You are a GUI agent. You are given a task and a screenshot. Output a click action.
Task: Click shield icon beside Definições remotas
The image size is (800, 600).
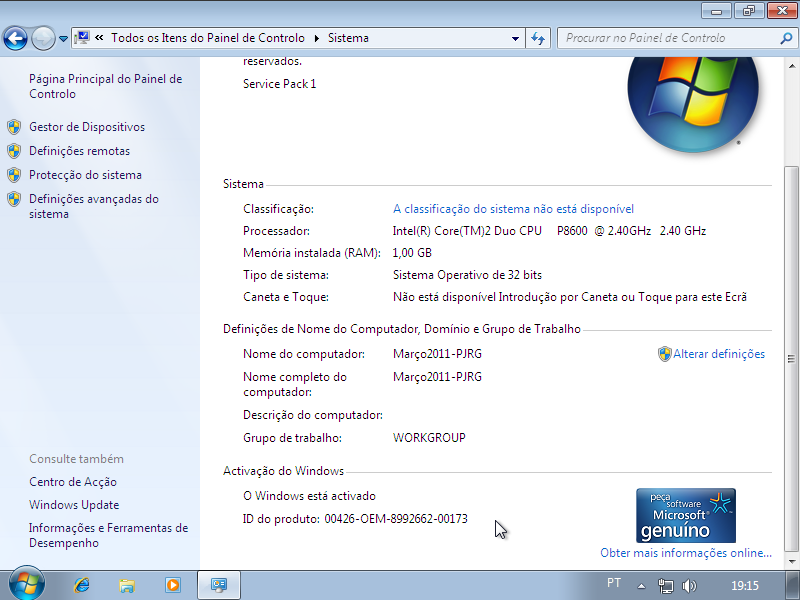14,151
